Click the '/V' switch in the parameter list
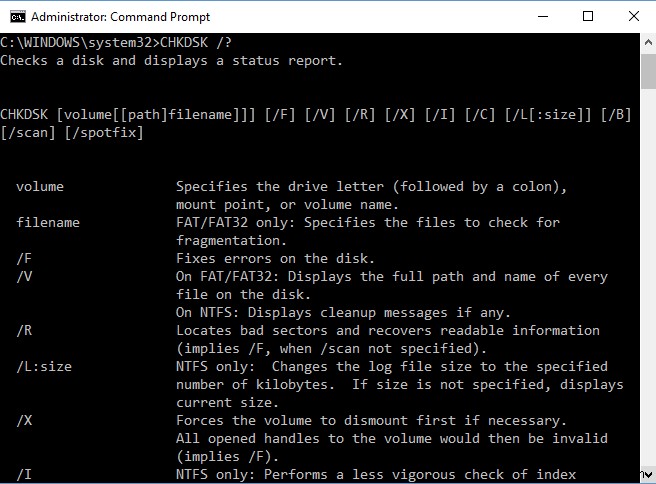Image resolution: width=656 pixels, height=484 pixels. point(24,276)
